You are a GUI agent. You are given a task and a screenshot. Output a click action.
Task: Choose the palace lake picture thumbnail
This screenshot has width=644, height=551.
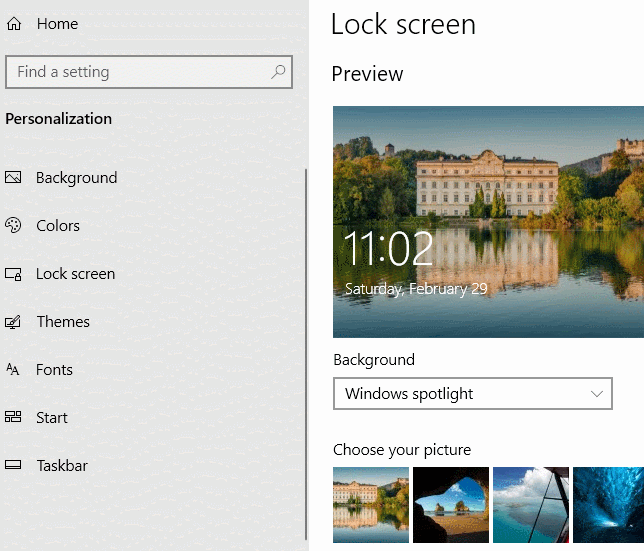pyautogui.click(x=371, y=505)
